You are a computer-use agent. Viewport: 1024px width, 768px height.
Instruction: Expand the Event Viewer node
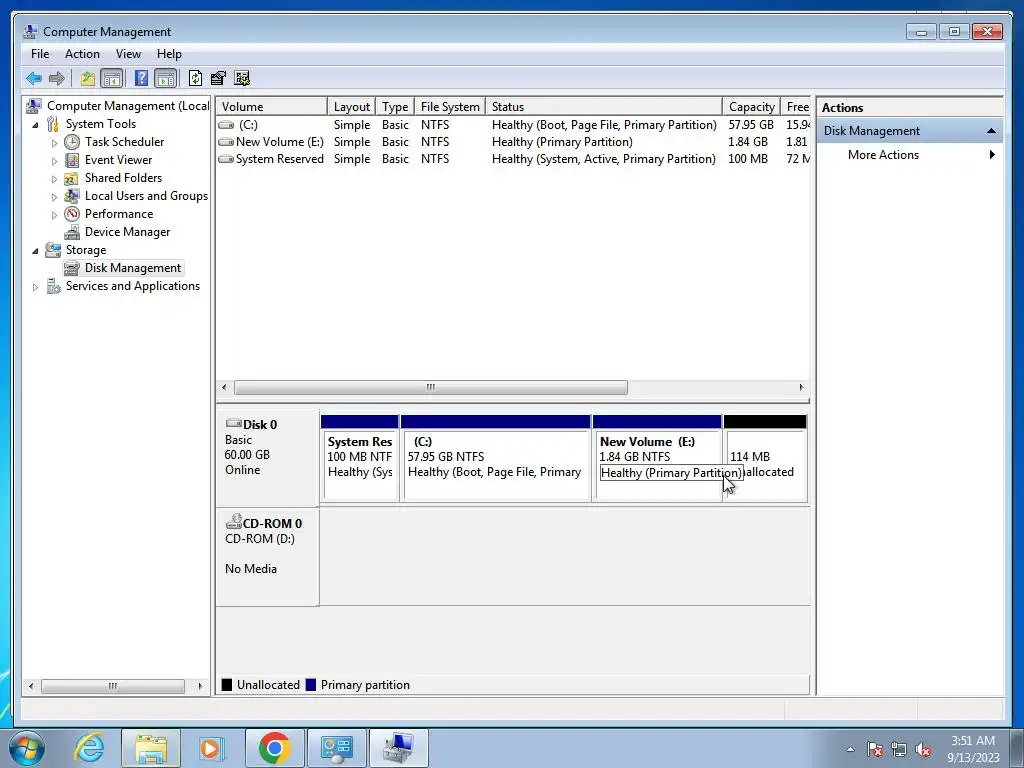click(54, 160)
